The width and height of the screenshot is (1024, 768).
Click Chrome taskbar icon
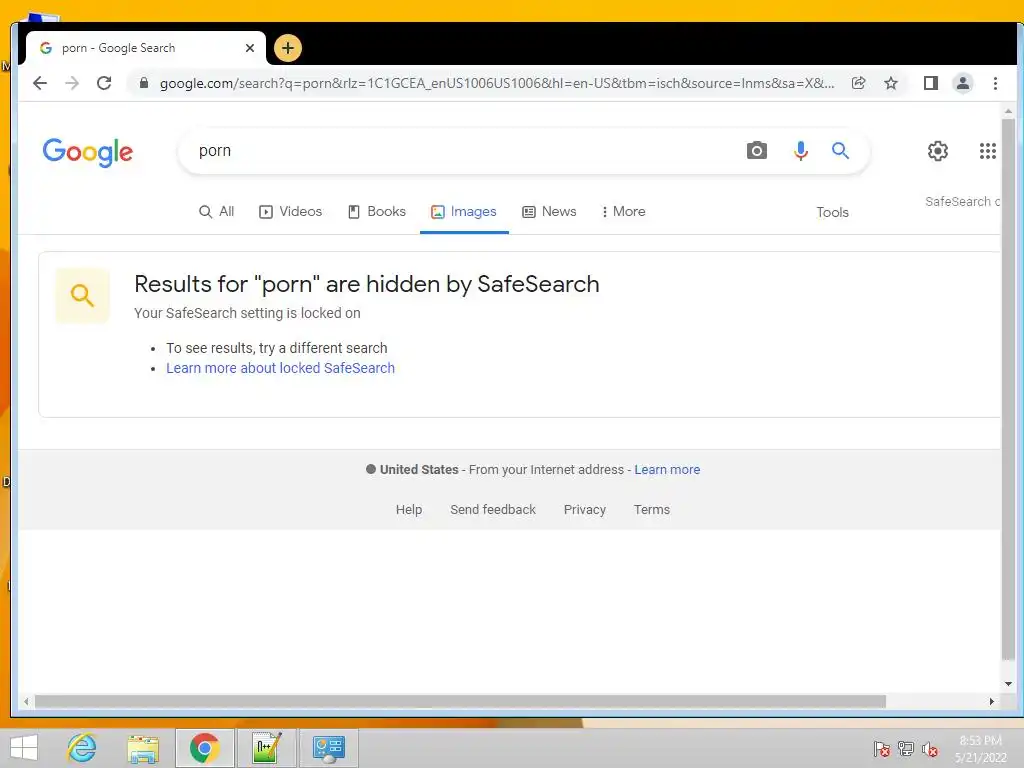(204, 748)
